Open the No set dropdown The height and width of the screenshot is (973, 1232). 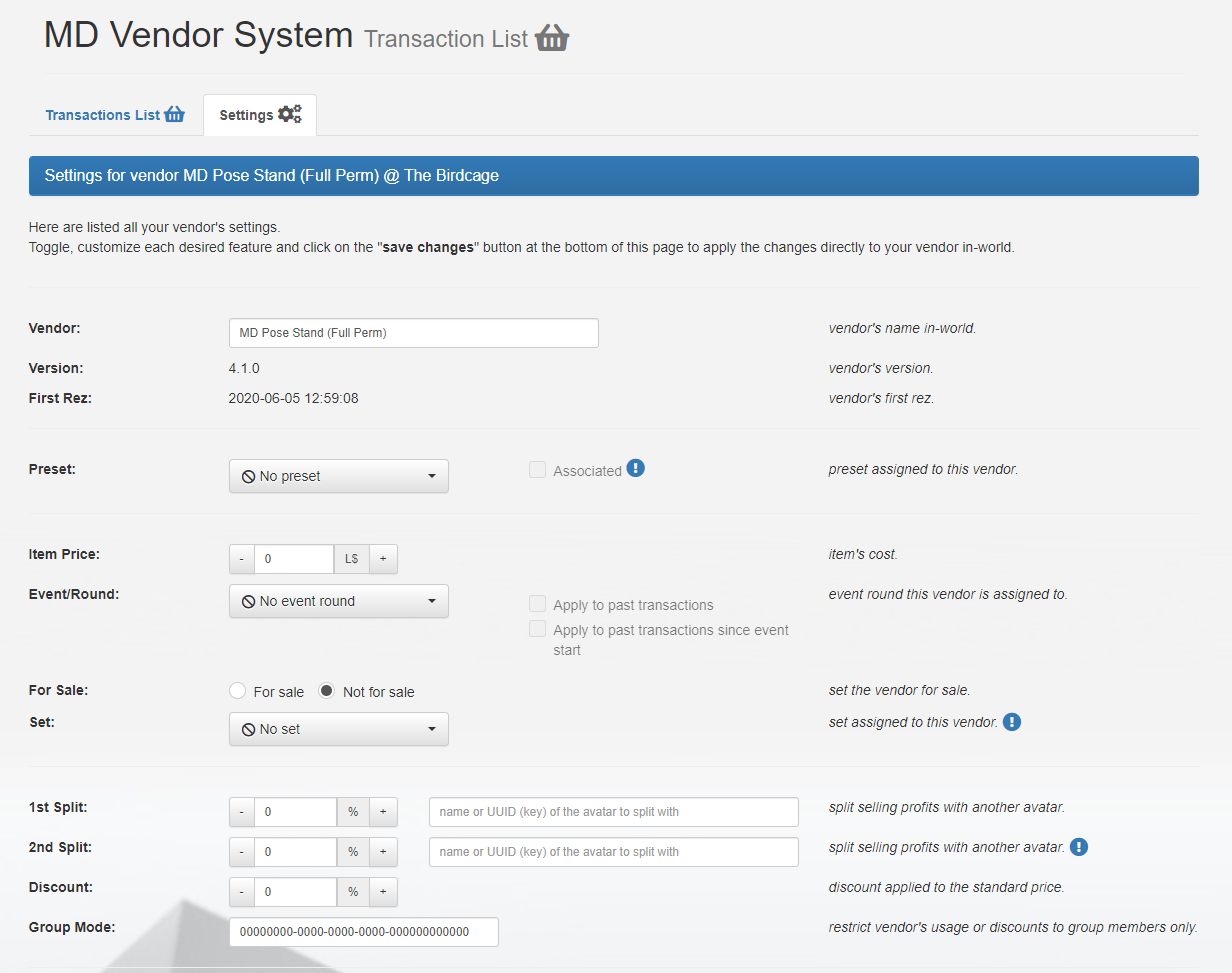339,729
